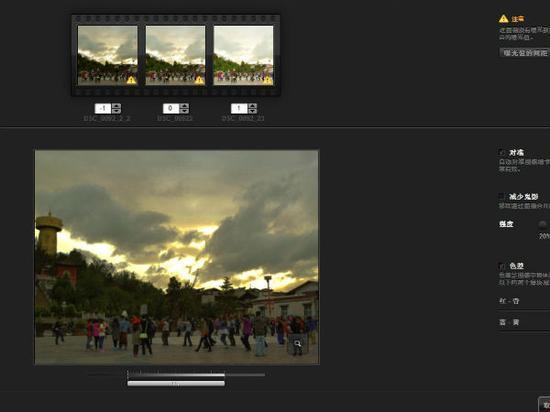Toggle the 对准 alignment checkbox
The image size is (550, 412).
[502, 153]
